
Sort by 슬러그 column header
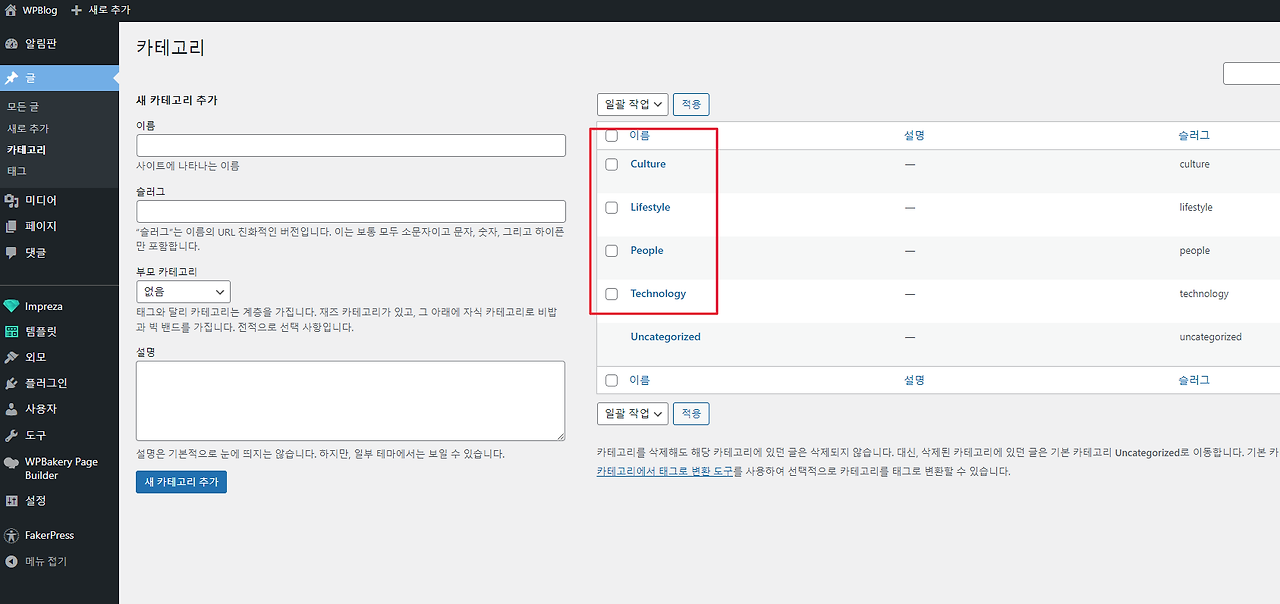point(1194,136)
